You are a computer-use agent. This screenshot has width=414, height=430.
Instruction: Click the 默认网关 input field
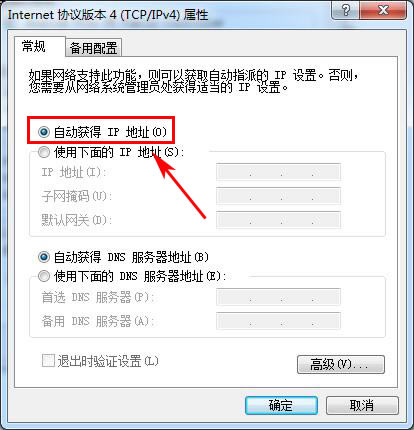coord(278,220)
